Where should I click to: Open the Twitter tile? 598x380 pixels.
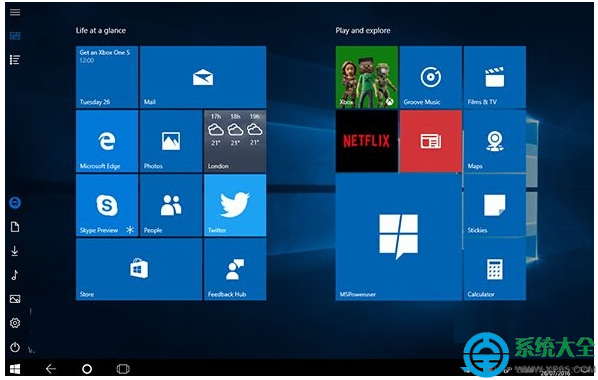point(235,205)
